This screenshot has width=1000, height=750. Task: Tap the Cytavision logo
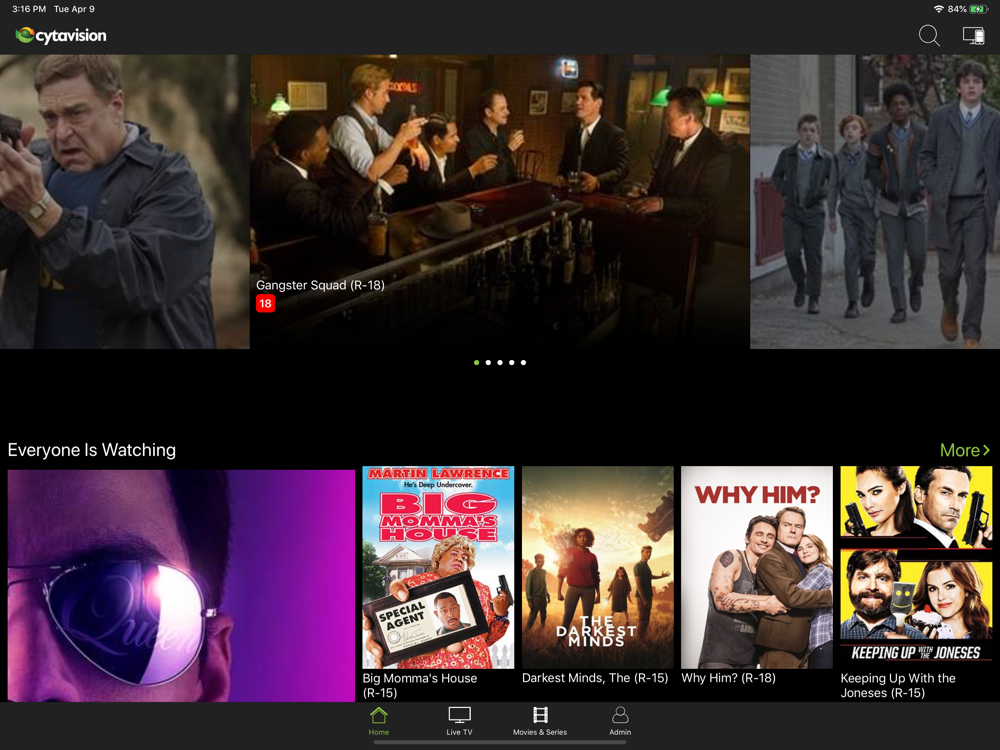click(61, 35)
